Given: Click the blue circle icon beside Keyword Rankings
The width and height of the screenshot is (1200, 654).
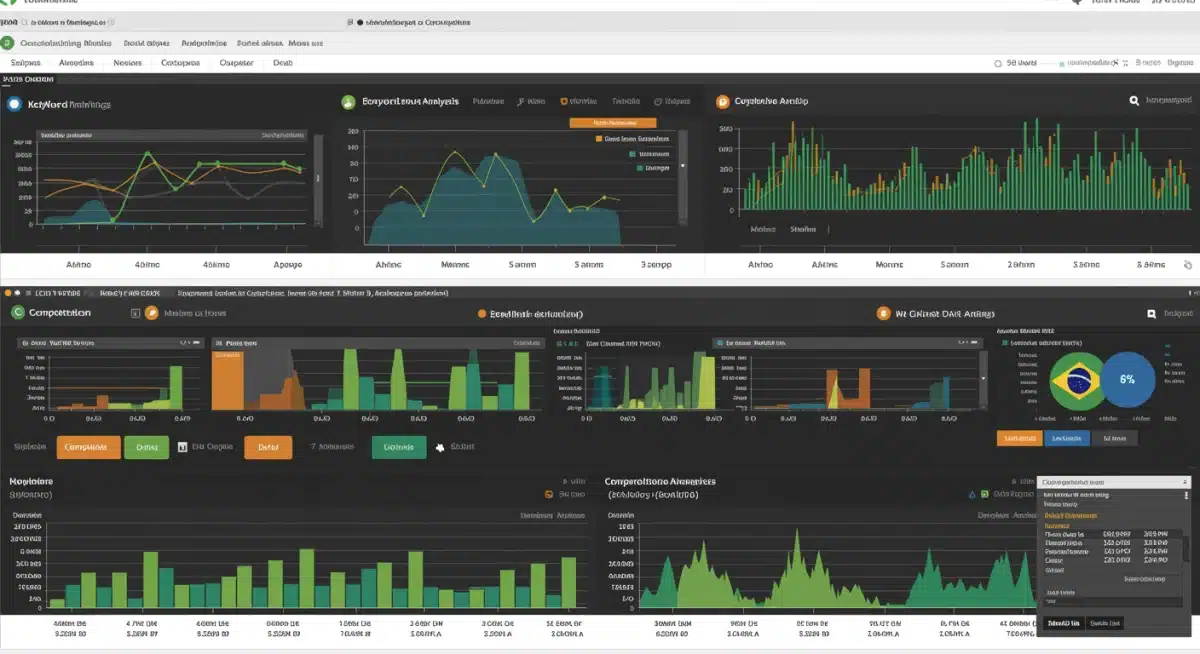Looking at the screenshot, I should (x=14, y=103).
